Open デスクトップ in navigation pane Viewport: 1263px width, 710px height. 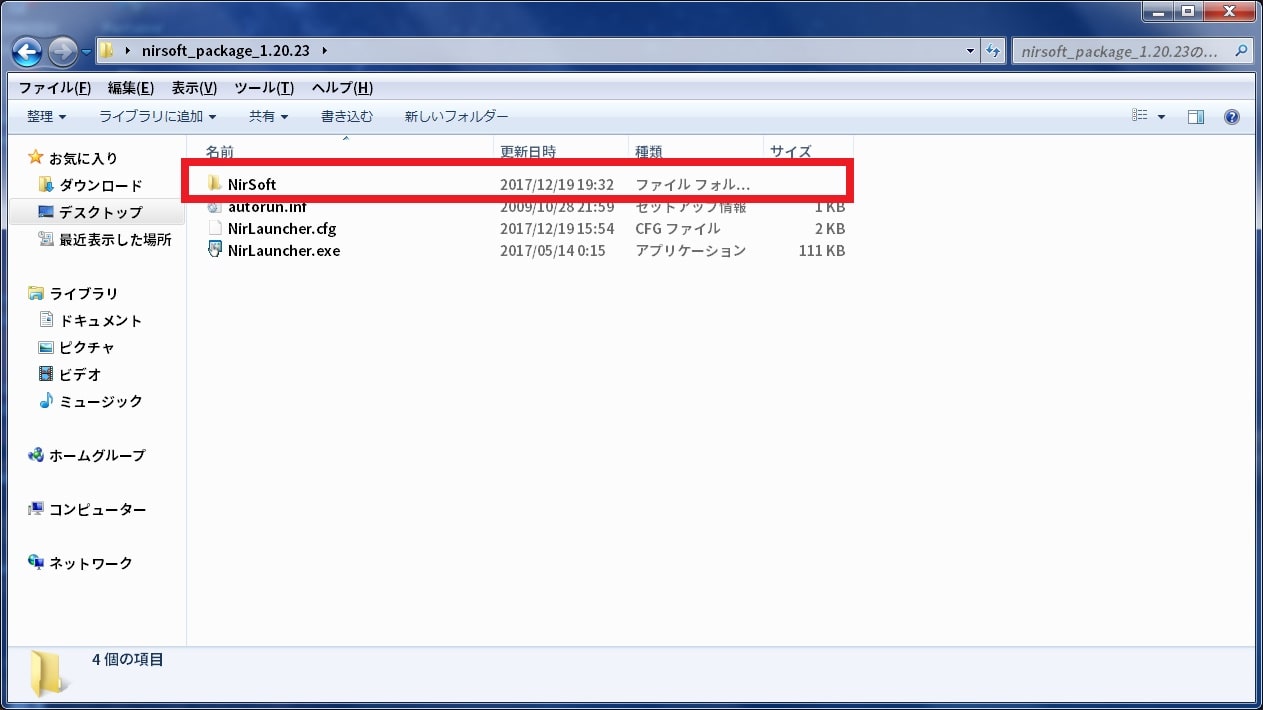[x=100, y=212]
